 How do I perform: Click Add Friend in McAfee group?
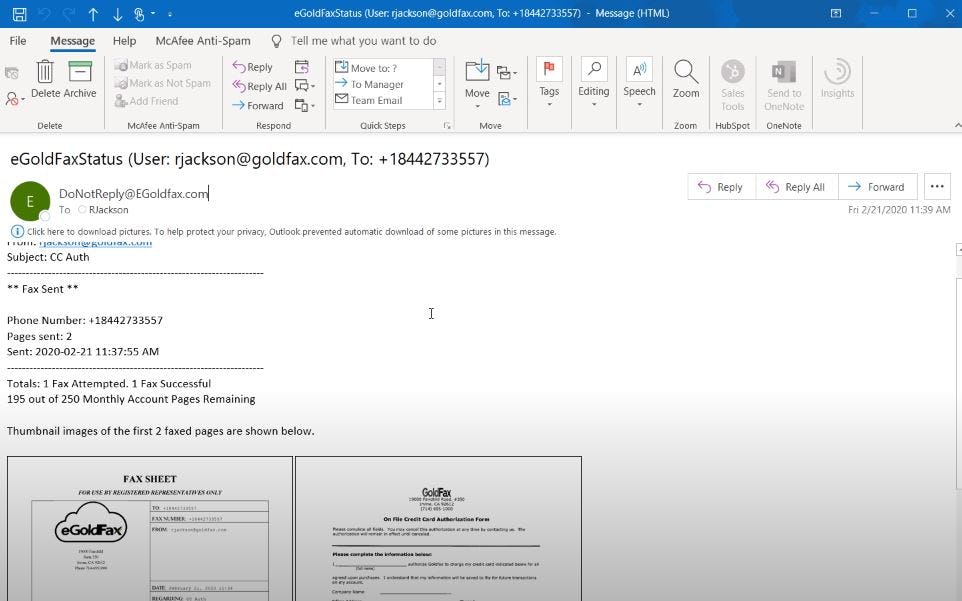(x=147, y=101)
